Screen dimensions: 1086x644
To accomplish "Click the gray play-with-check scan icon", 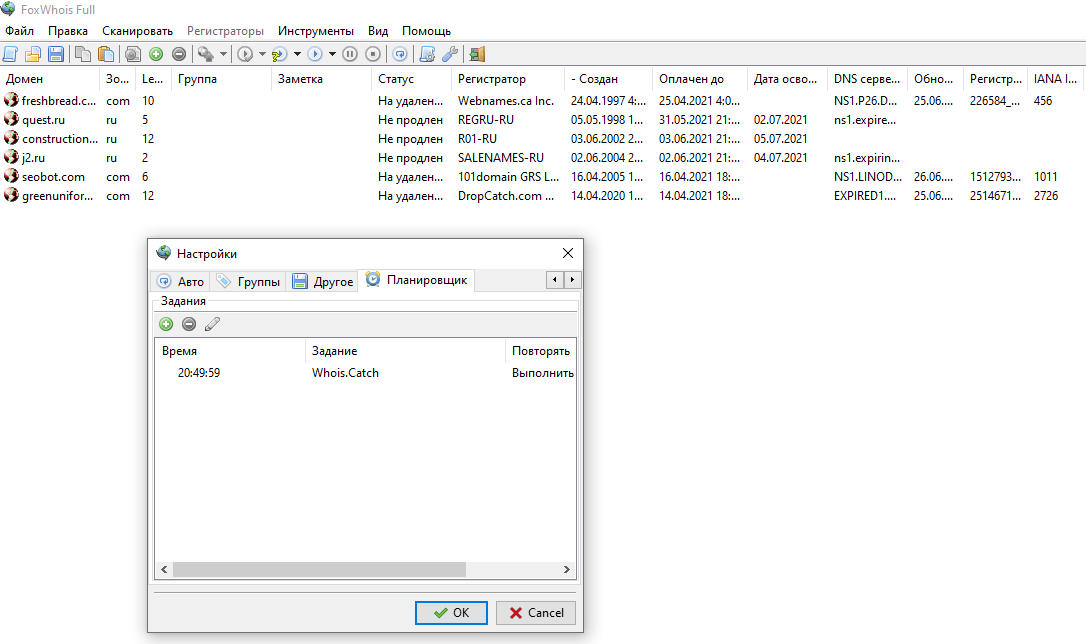I will pos(244,54).
